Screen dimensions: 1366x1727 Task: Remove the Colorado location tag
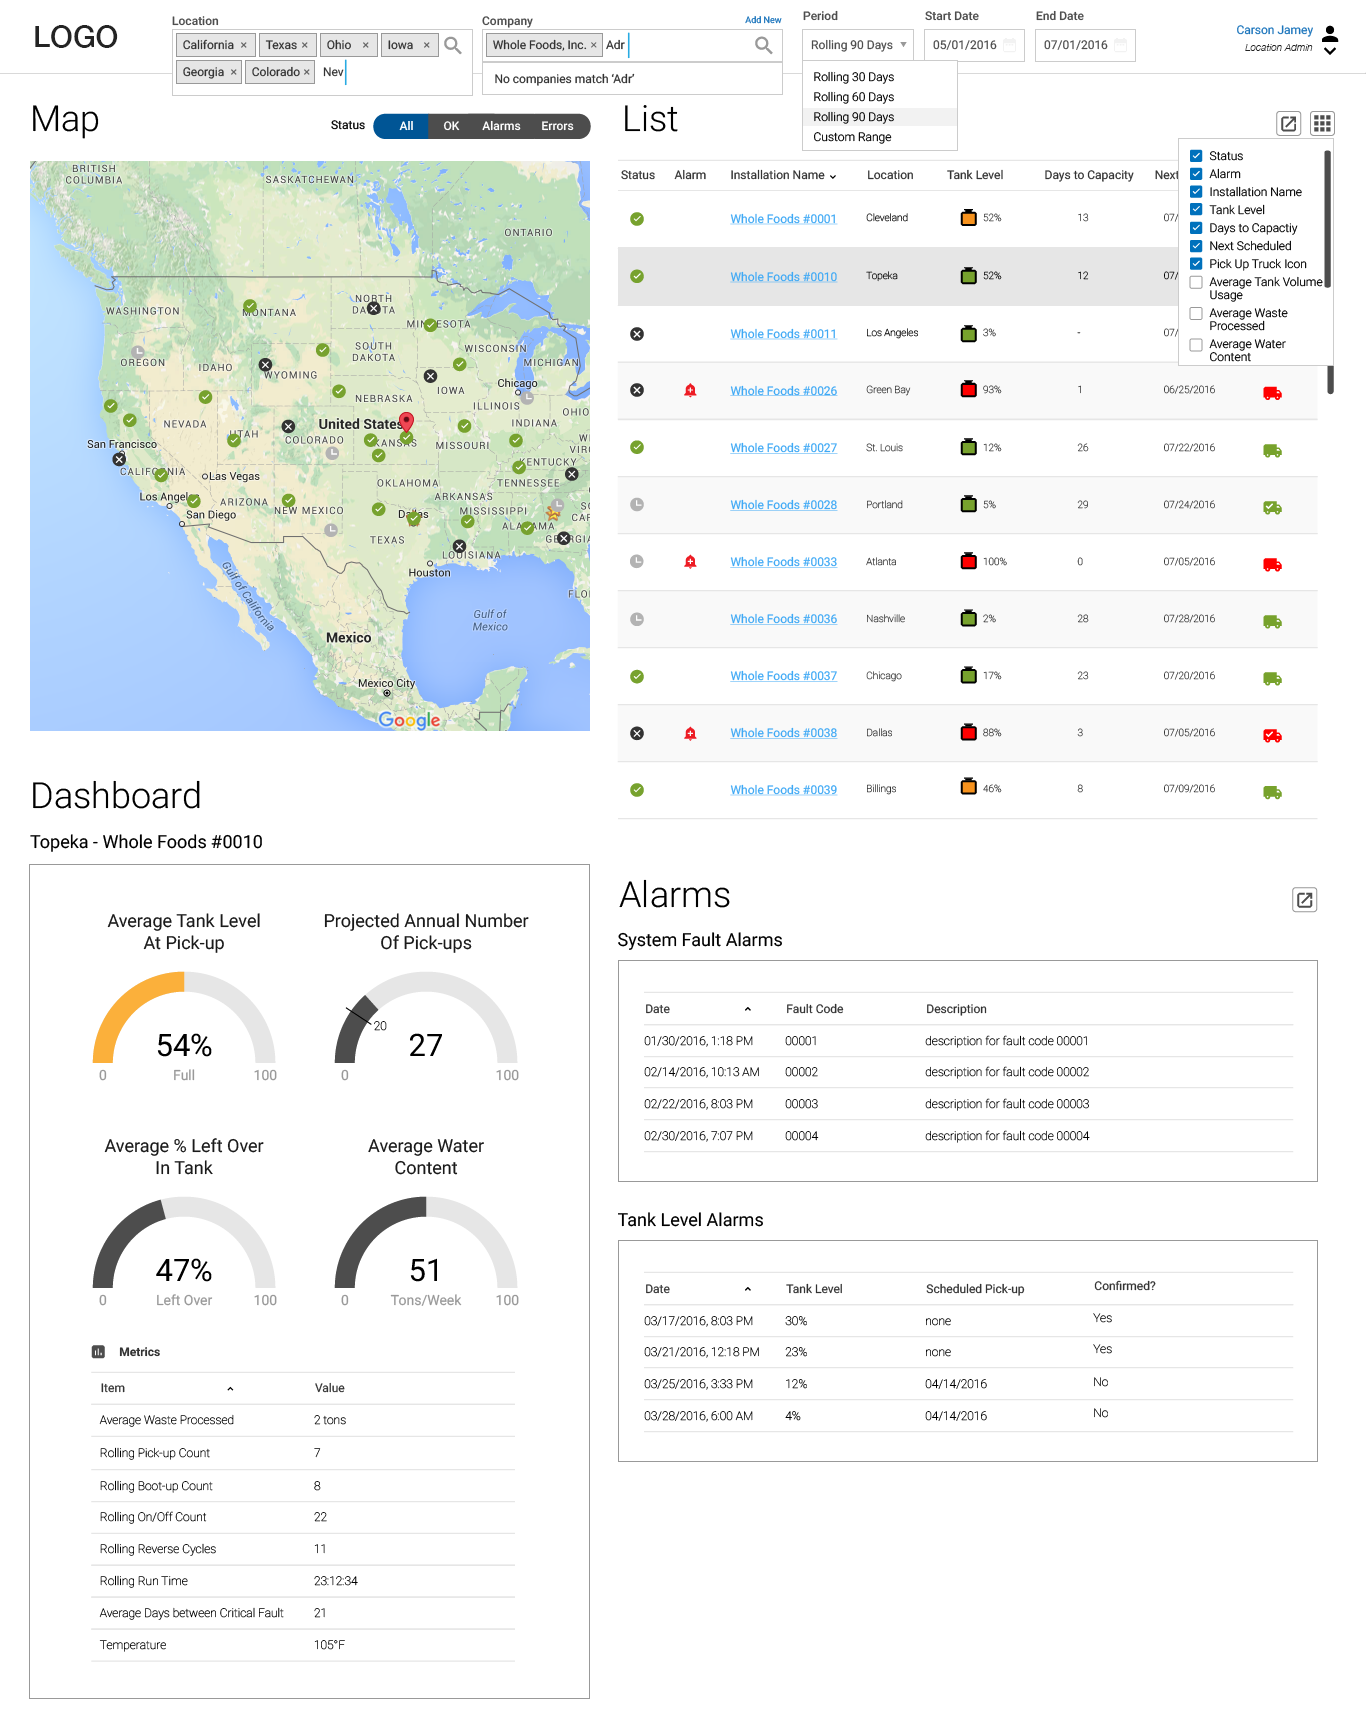tap(307, 72)
